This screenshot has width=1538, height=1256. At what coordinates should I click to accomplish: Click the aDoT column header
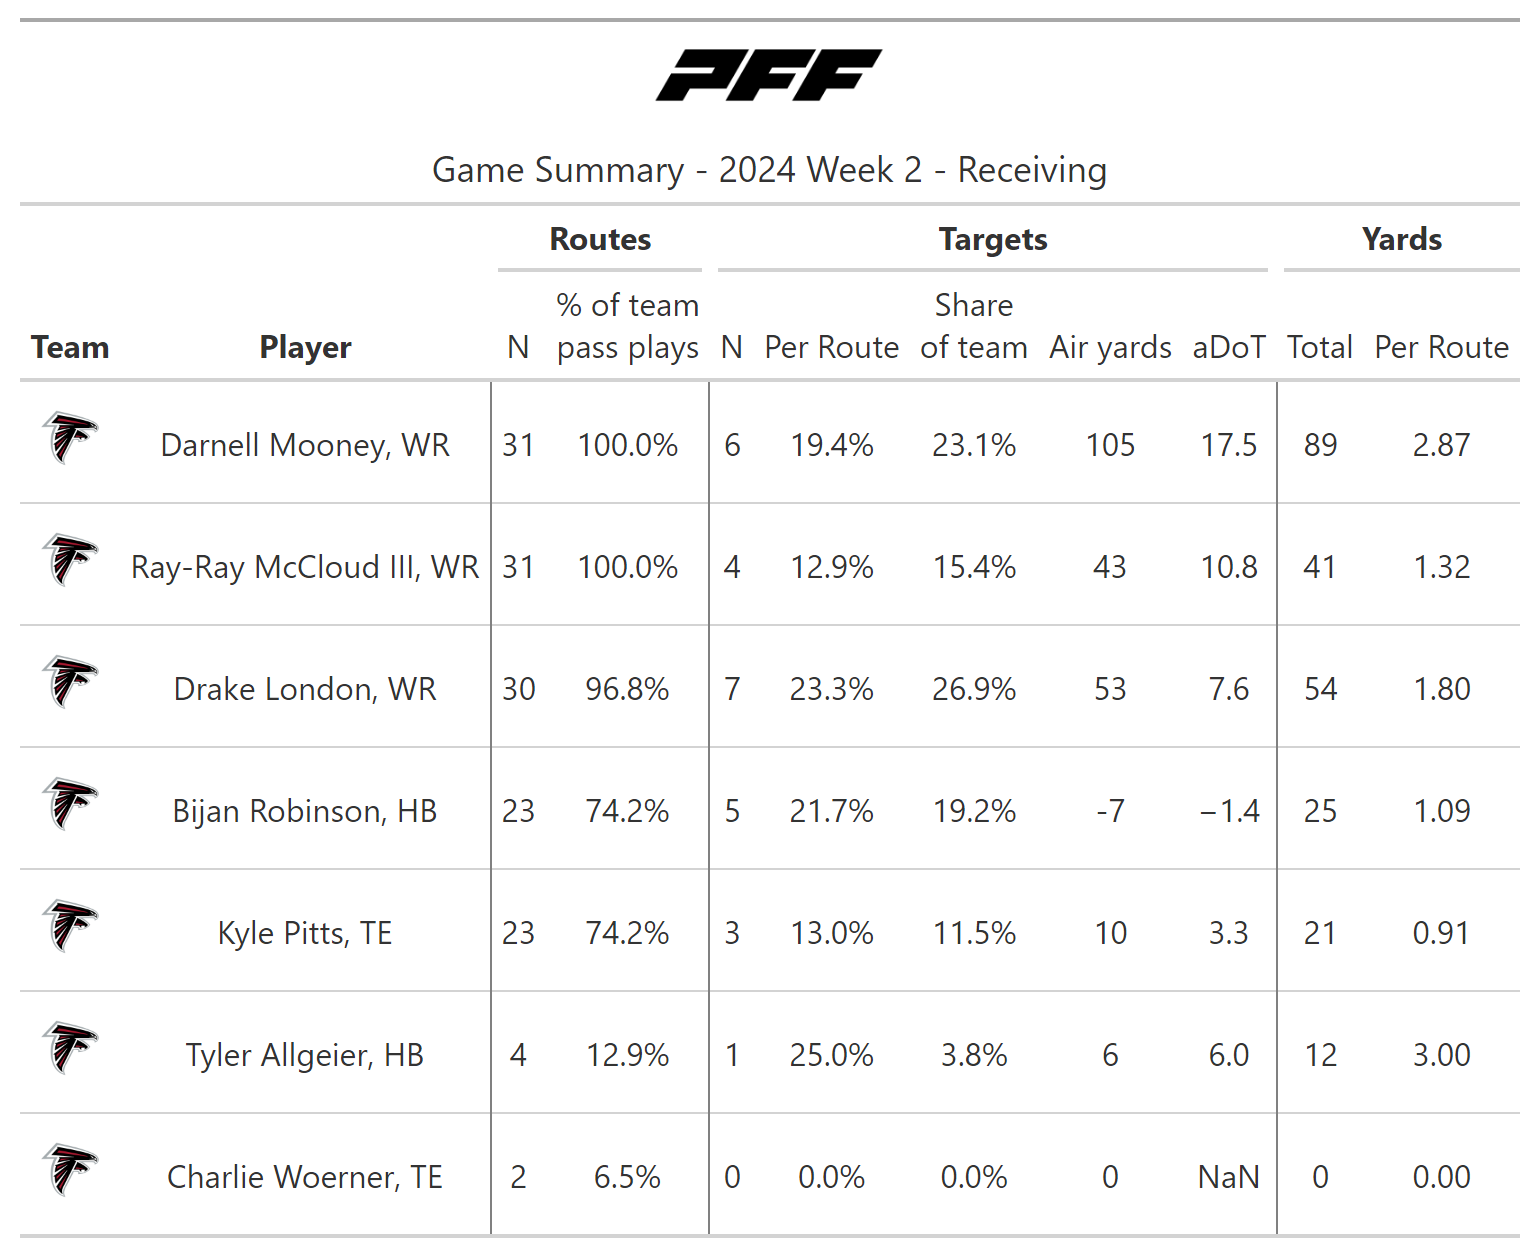tap(1228, 347)
